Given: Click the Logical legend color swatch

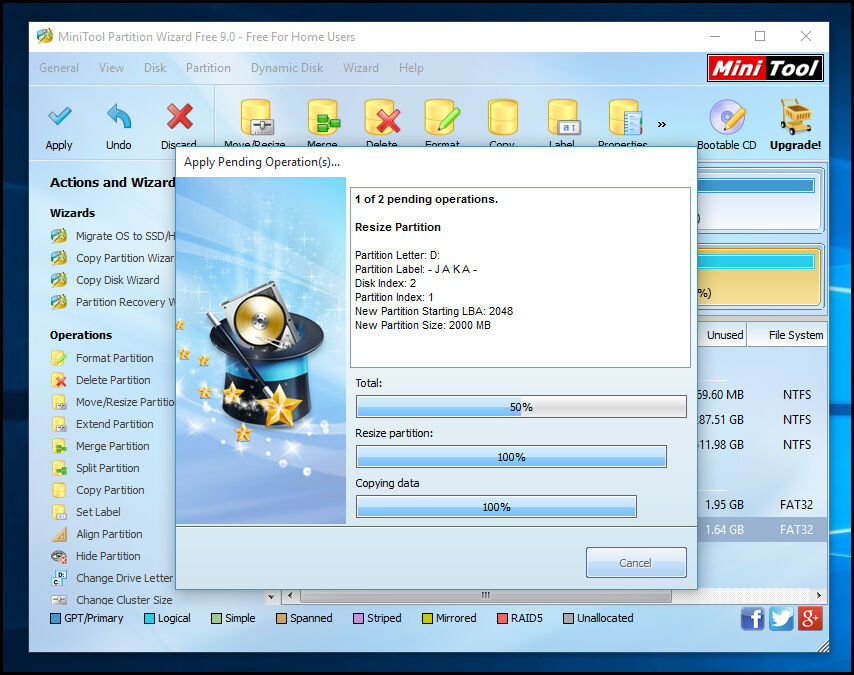Looking at the screenshot, I should 149,619.
